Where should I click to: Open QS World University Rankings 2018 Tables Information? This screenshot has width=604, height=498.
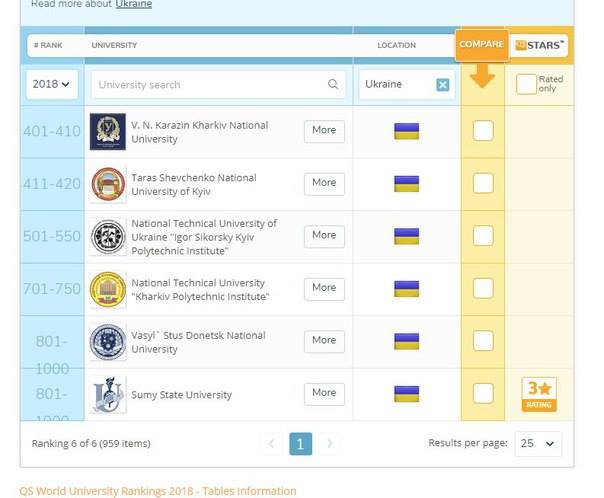(x=158, y=491)
